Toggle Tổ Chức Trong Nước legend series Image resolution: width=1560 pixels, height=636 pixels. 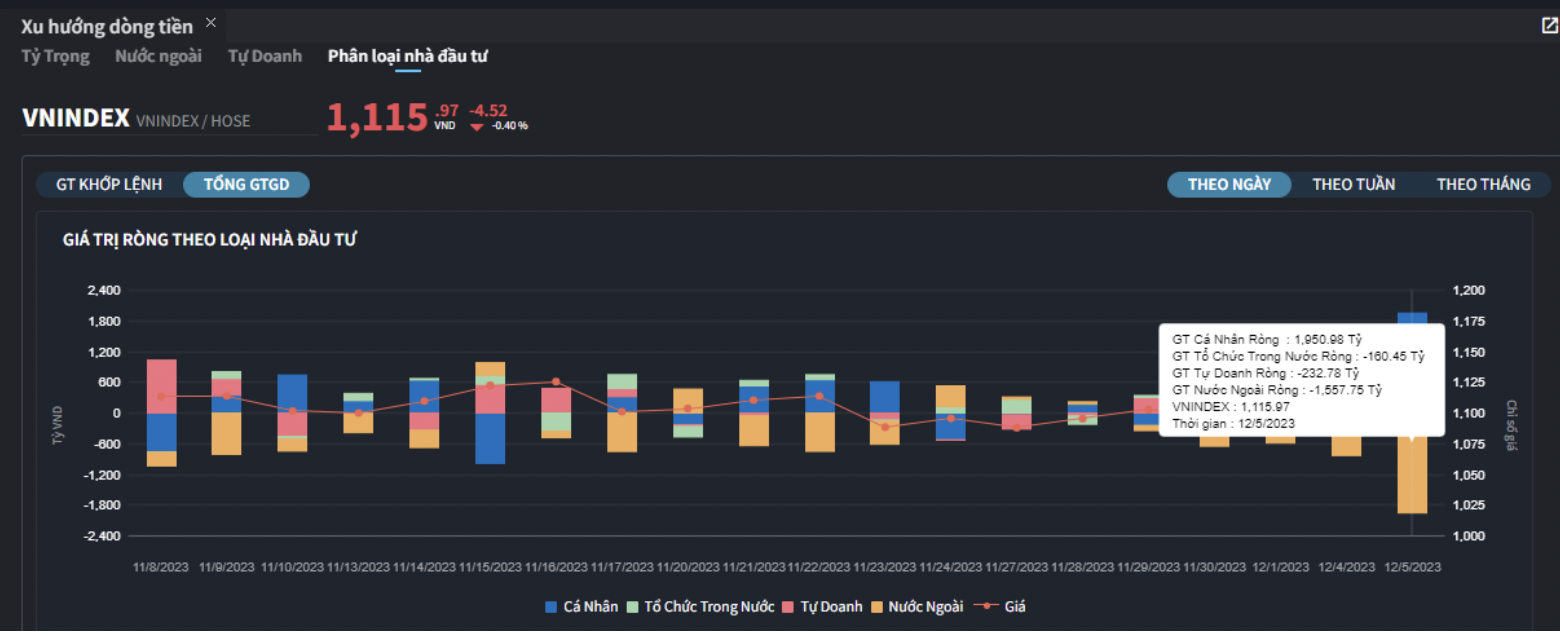click(700, 606)
